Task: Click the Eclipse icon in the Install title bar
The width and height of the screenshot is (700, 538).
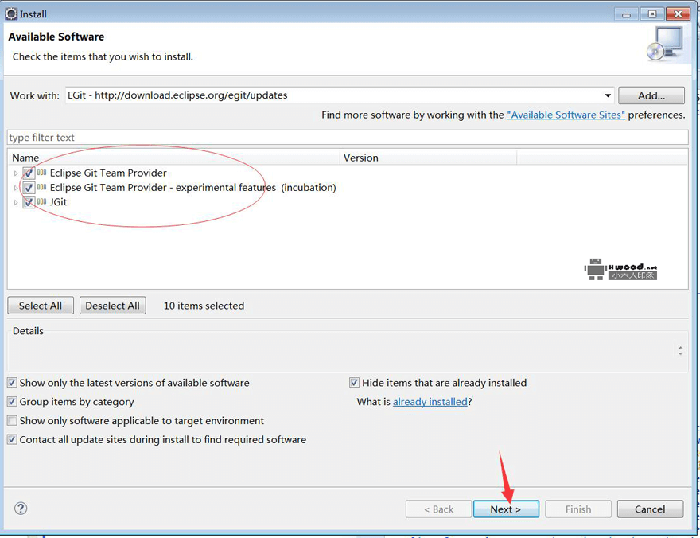Action: tap(11, 14)
